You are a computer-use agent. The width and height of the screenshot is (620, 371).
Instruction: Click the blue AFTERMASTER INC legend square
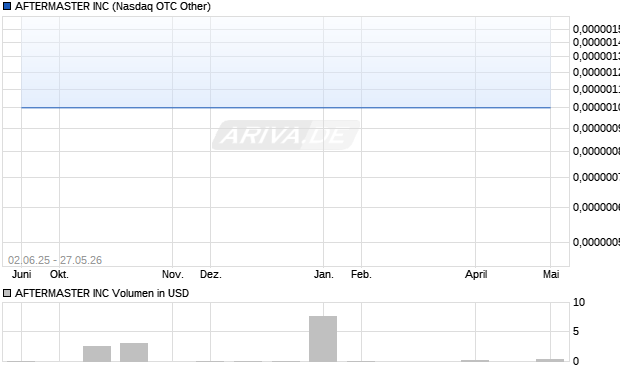pos(7,6)
